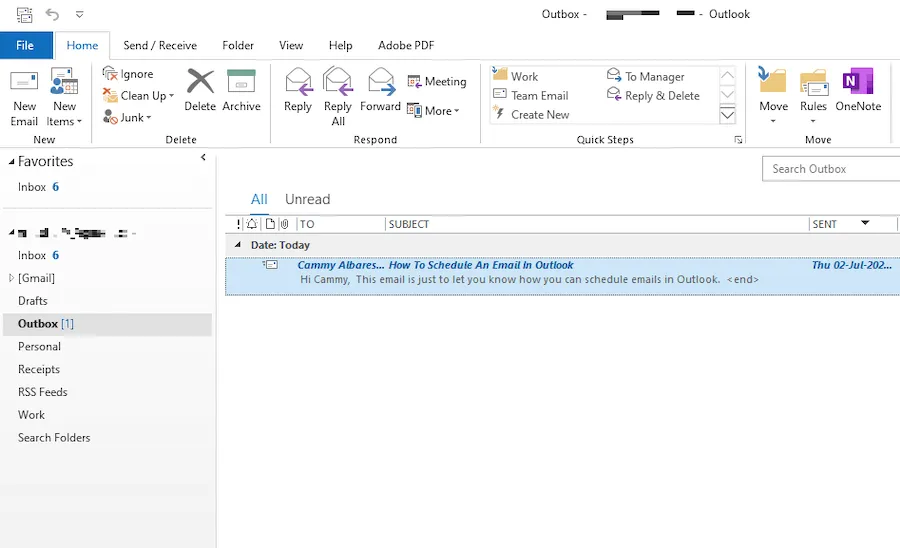The width and height of the screenshot is (900, 548).
Task: Sort by attachment paperclip column
Action: pyautogui.click(x=284, y=224)
